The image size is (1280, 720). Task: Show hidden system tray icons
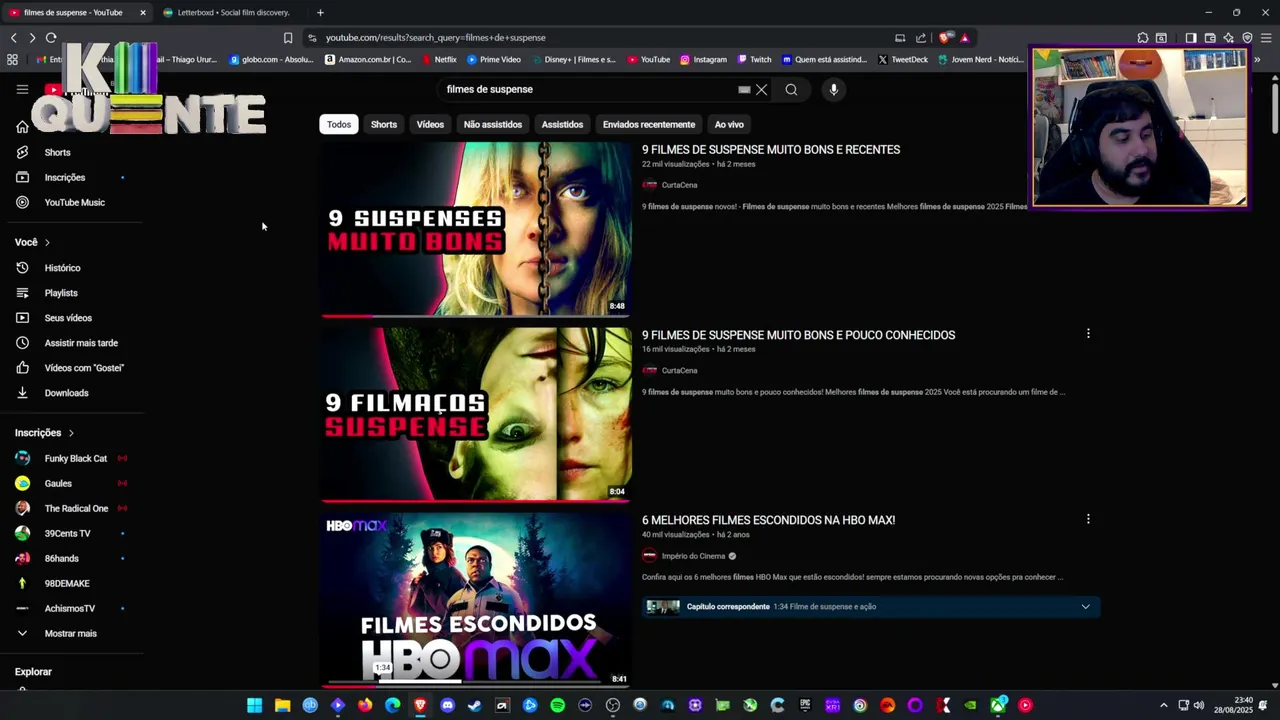1164,705
